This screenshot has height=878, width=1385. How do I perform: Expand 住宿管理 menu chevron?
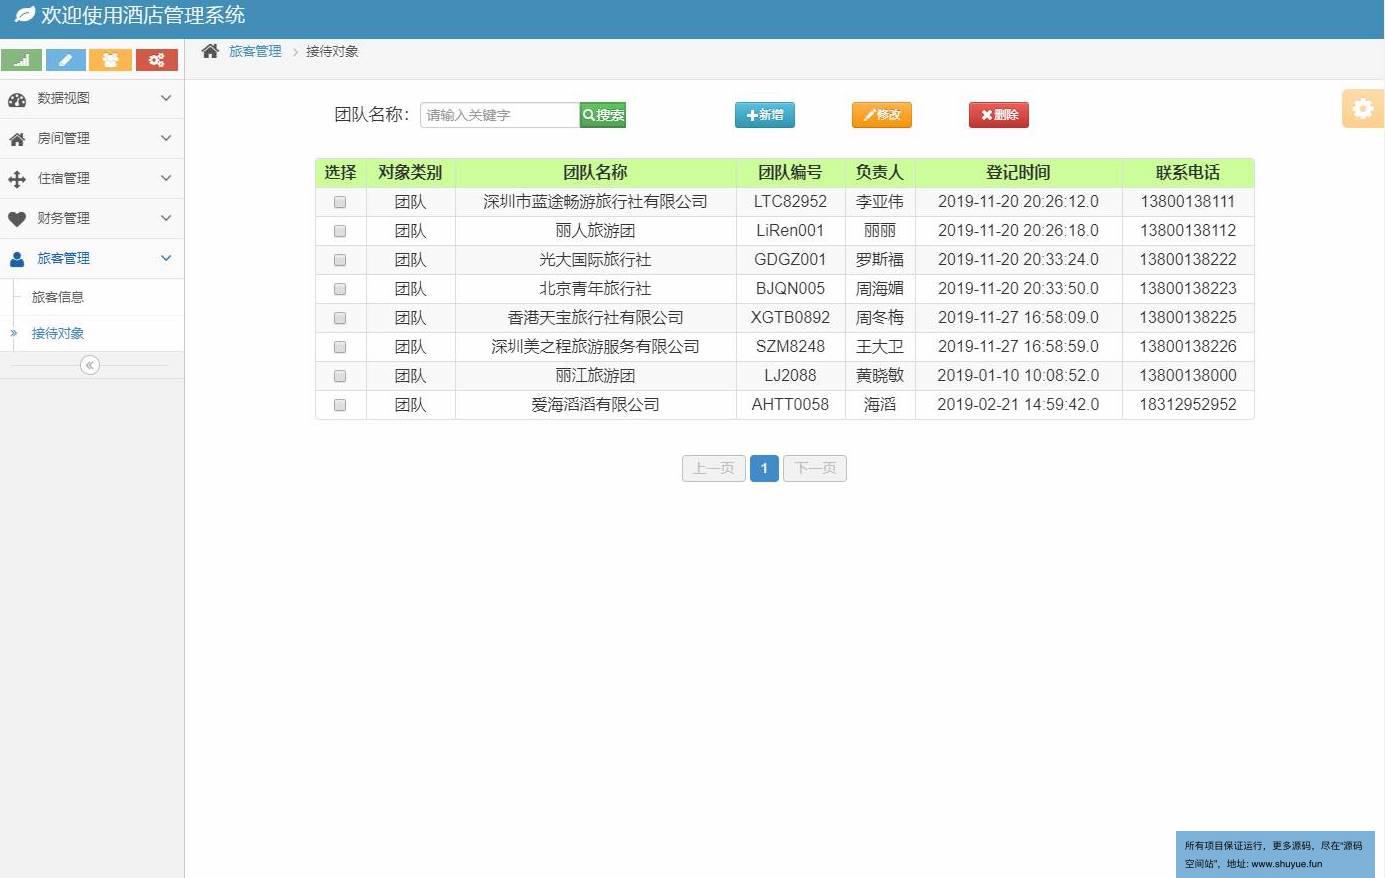click(x=166, y=178)
